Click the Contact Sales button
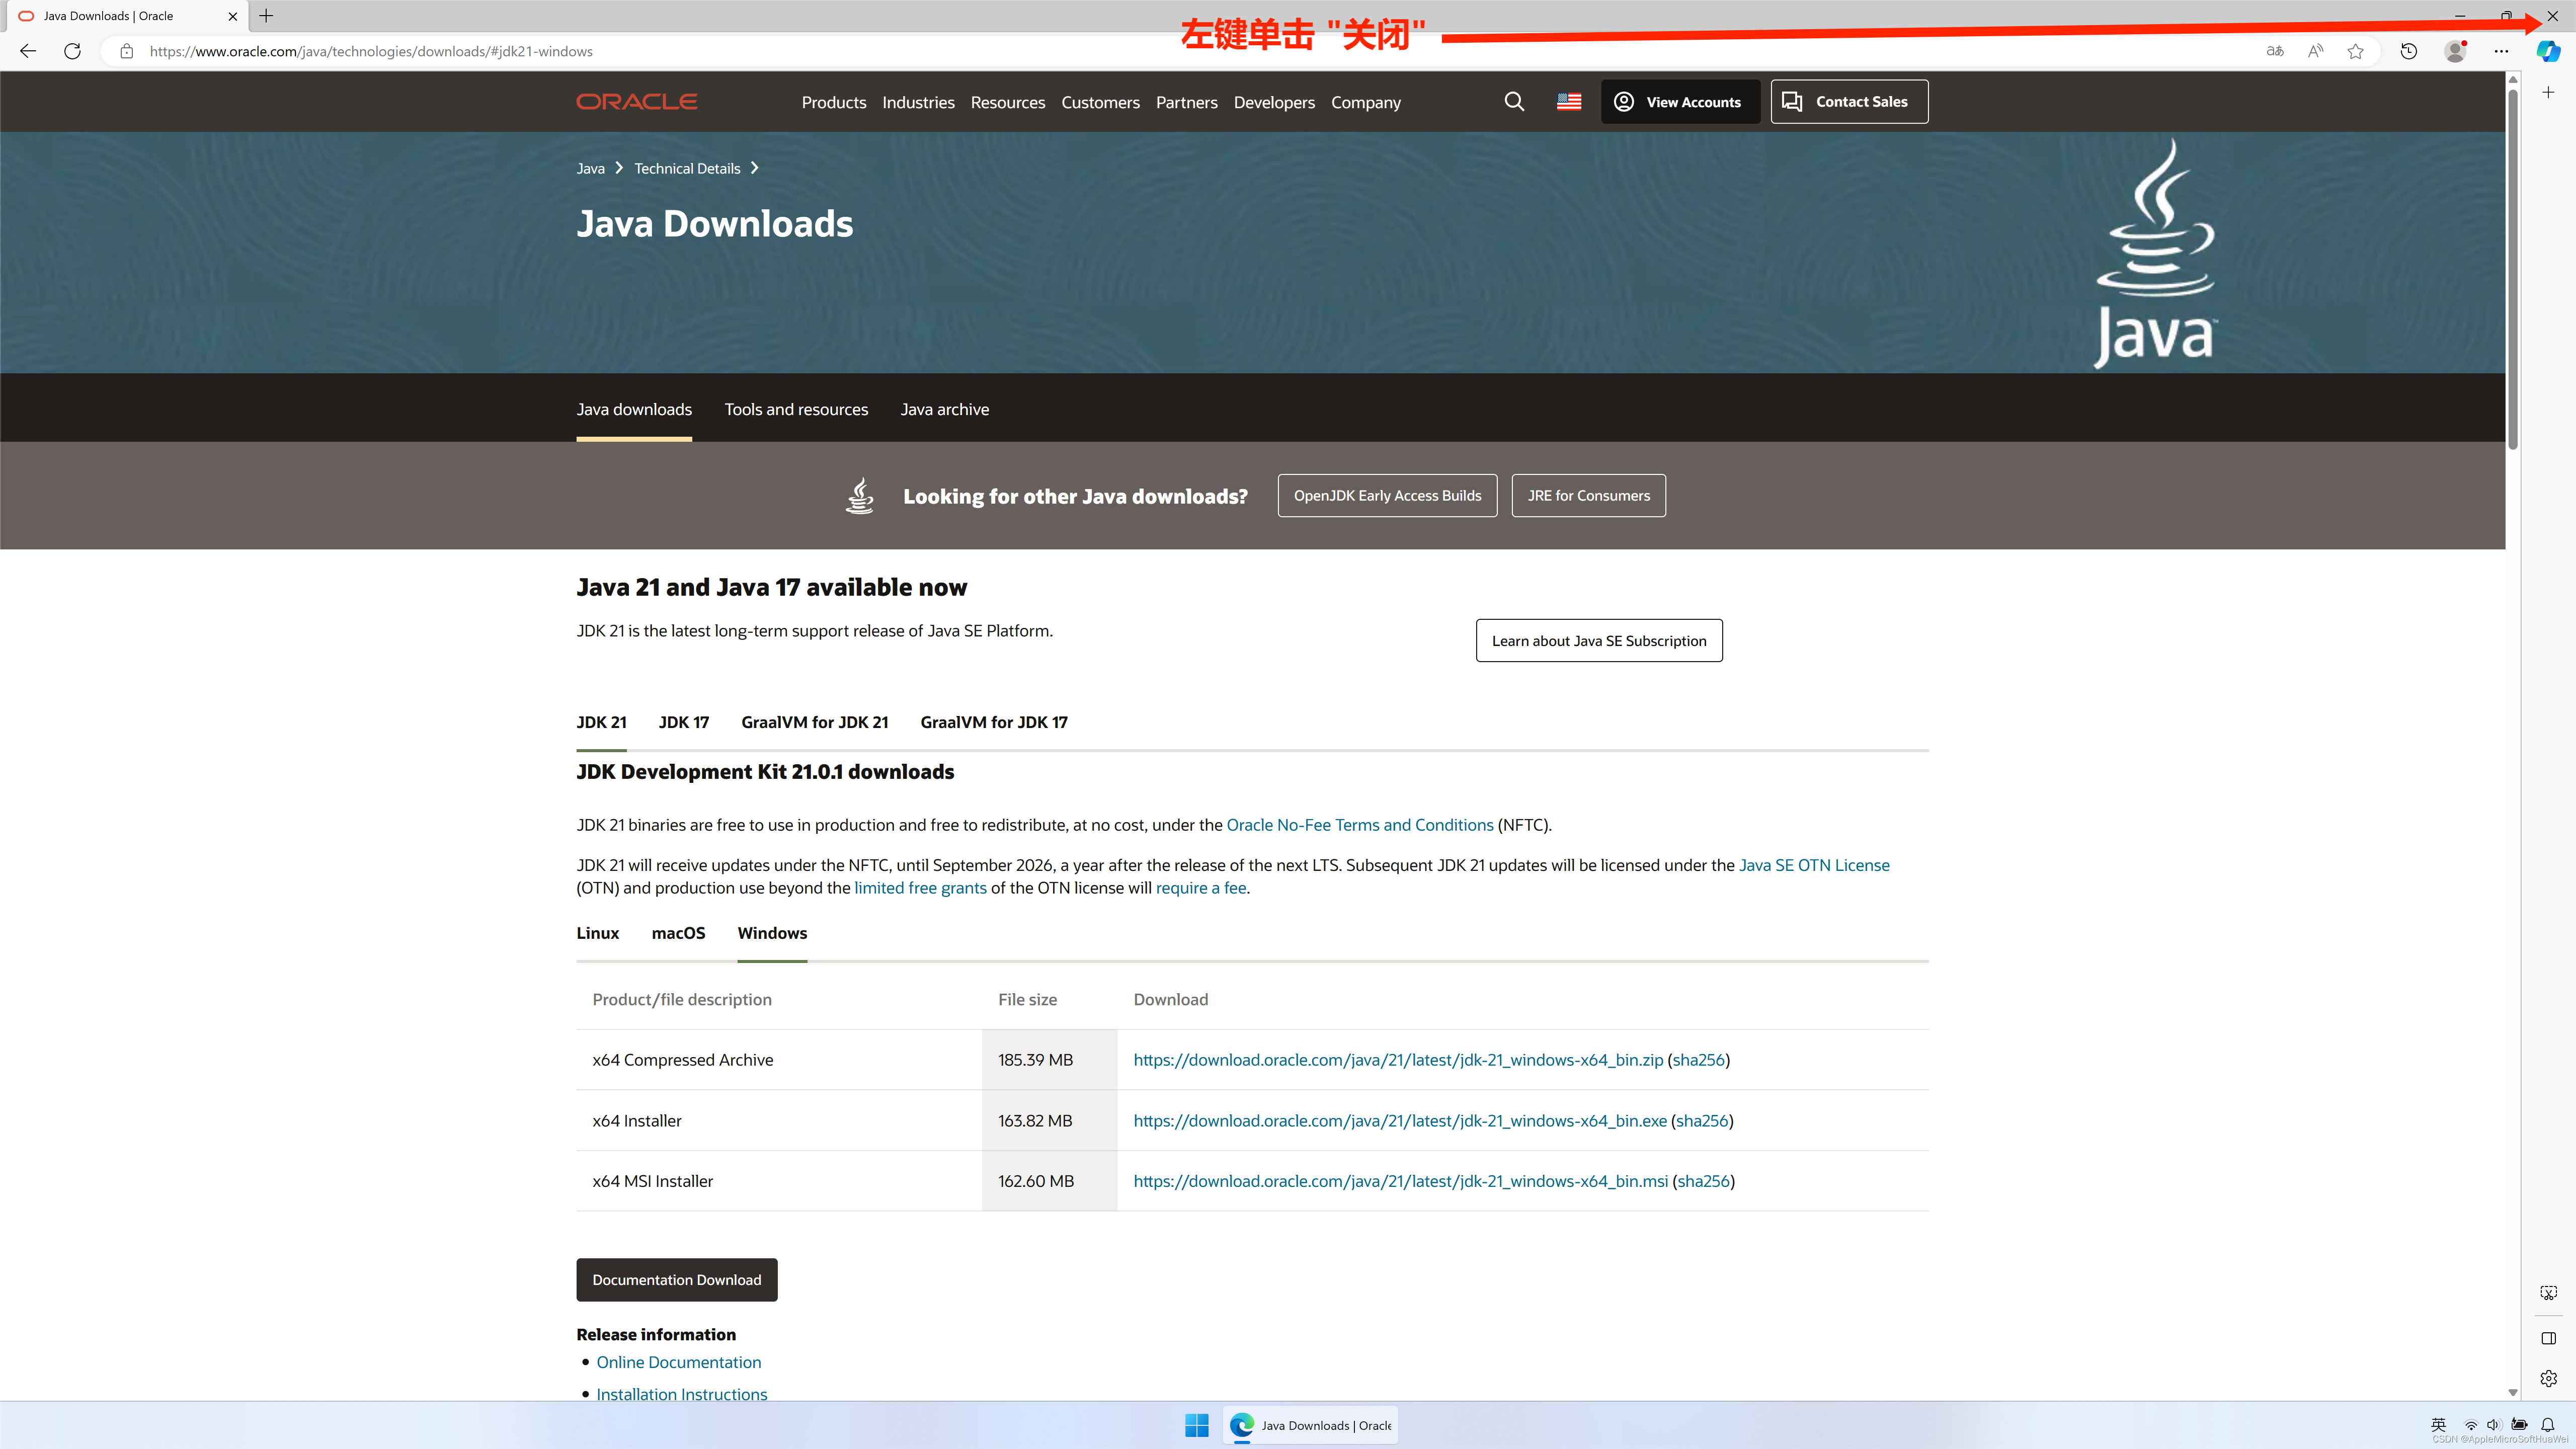Screen dimensions: 2576x1449 click(1849, 102)
